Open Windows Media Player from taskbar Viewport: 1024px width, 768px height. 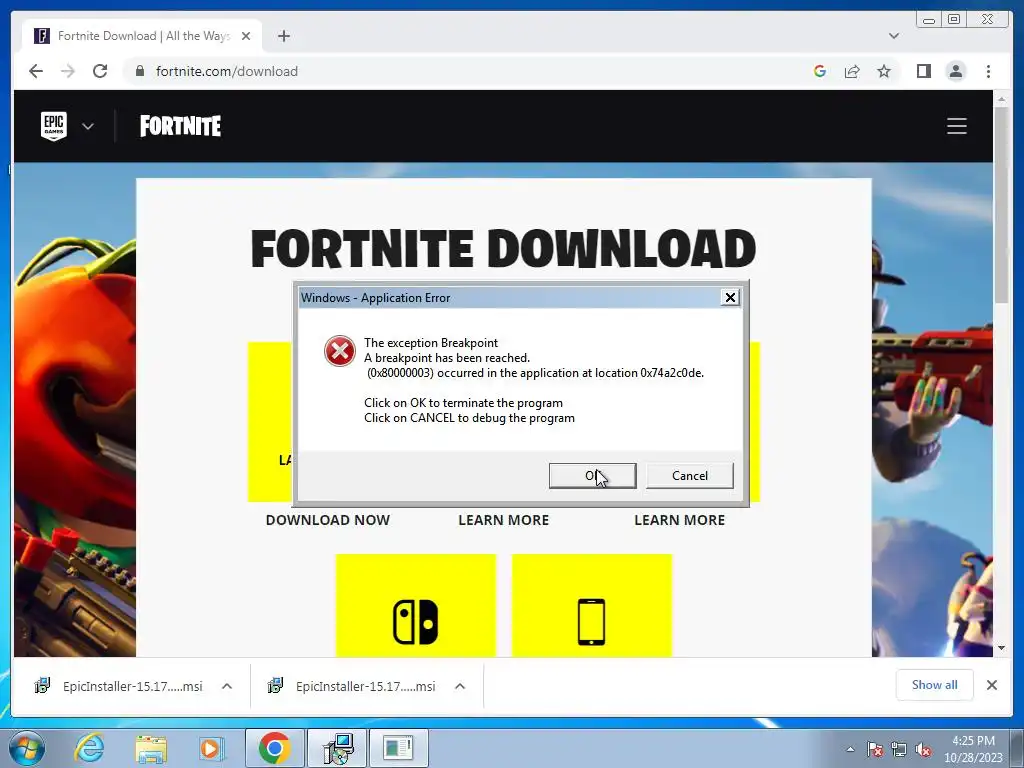(x=212, y=748)
